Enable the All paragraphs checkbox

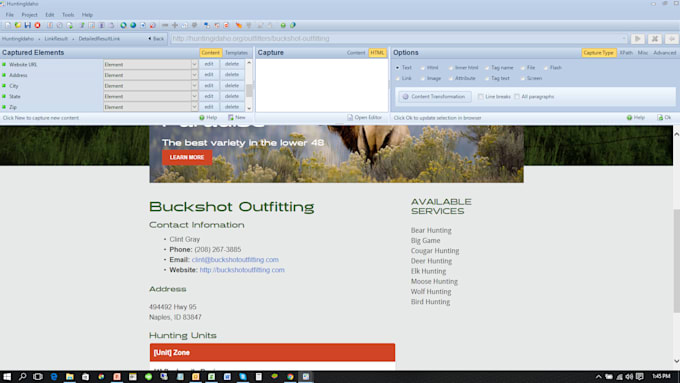tap(517, 97)
